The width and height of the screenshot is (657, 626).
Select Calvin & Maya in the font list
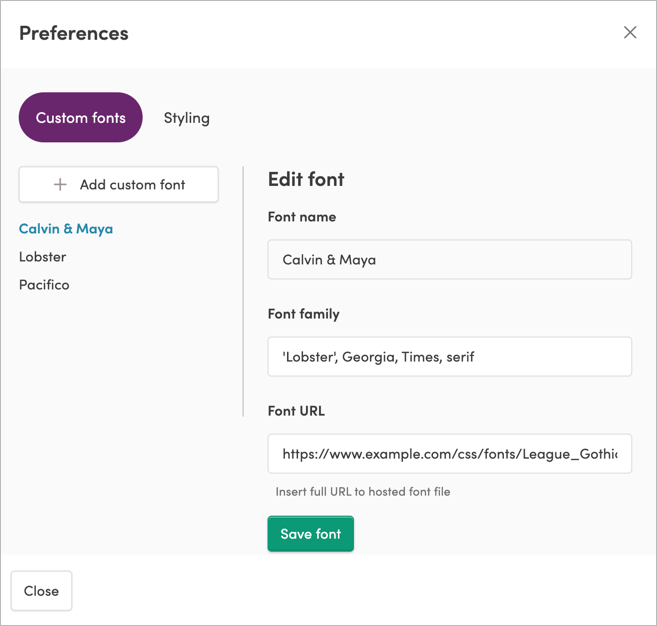(x=66, y=229)
